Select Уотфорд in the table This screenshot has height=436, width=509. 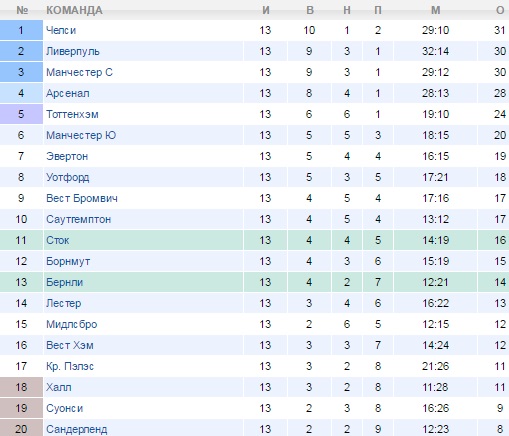(68, 177)
